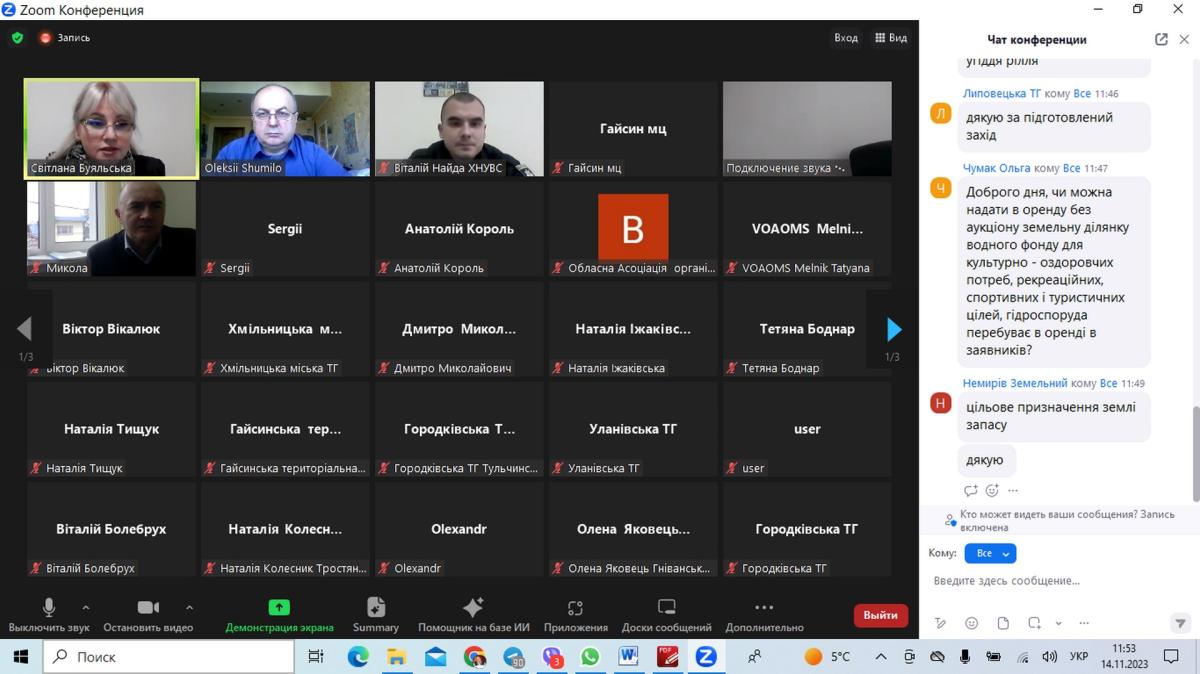Open Word from taskbar

coord(629,657)
